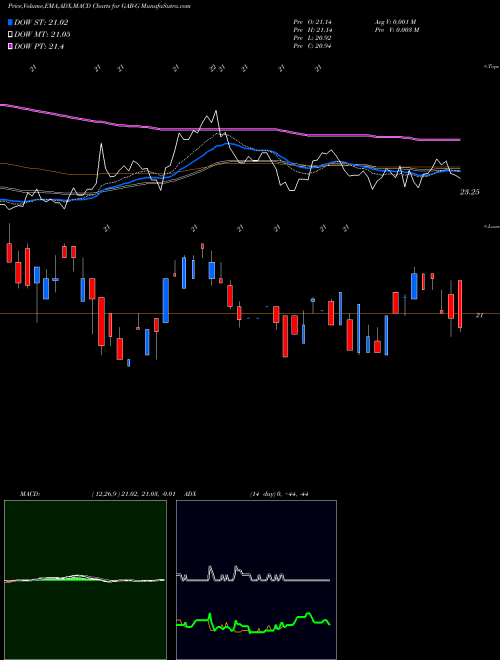Select the 'DOW MT: 21.05' legend label
This screenshot has width=500, height=660.
tap(42, 35)
